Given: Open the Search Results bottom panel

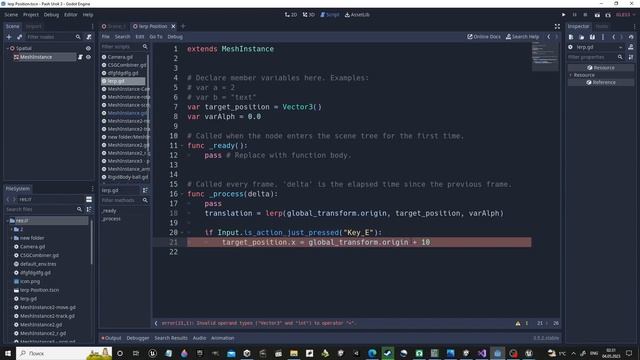Looking at the screenshot, I should (171, 338).
